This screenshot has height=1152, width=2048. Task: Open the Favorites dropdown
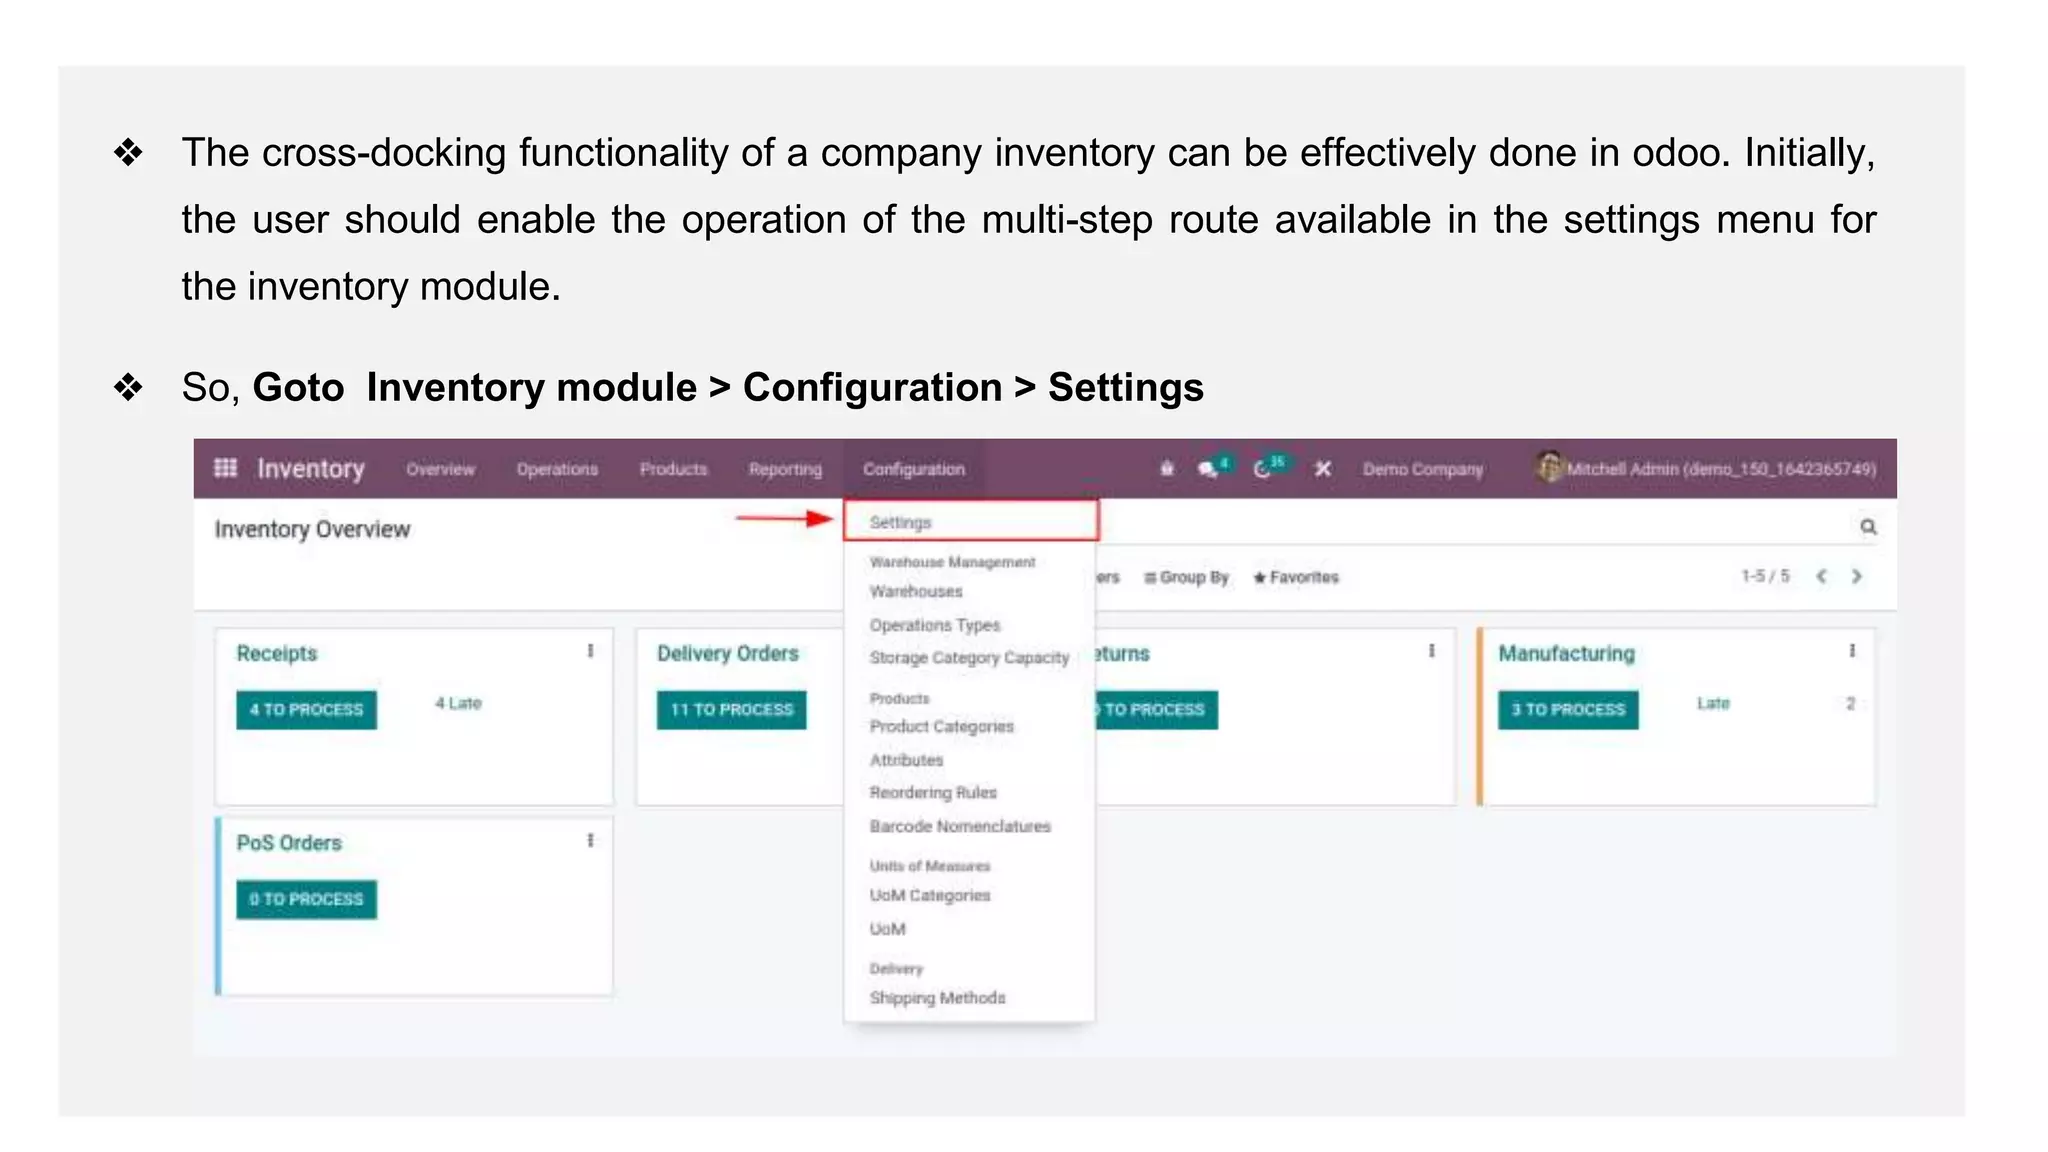[1295, 577]
